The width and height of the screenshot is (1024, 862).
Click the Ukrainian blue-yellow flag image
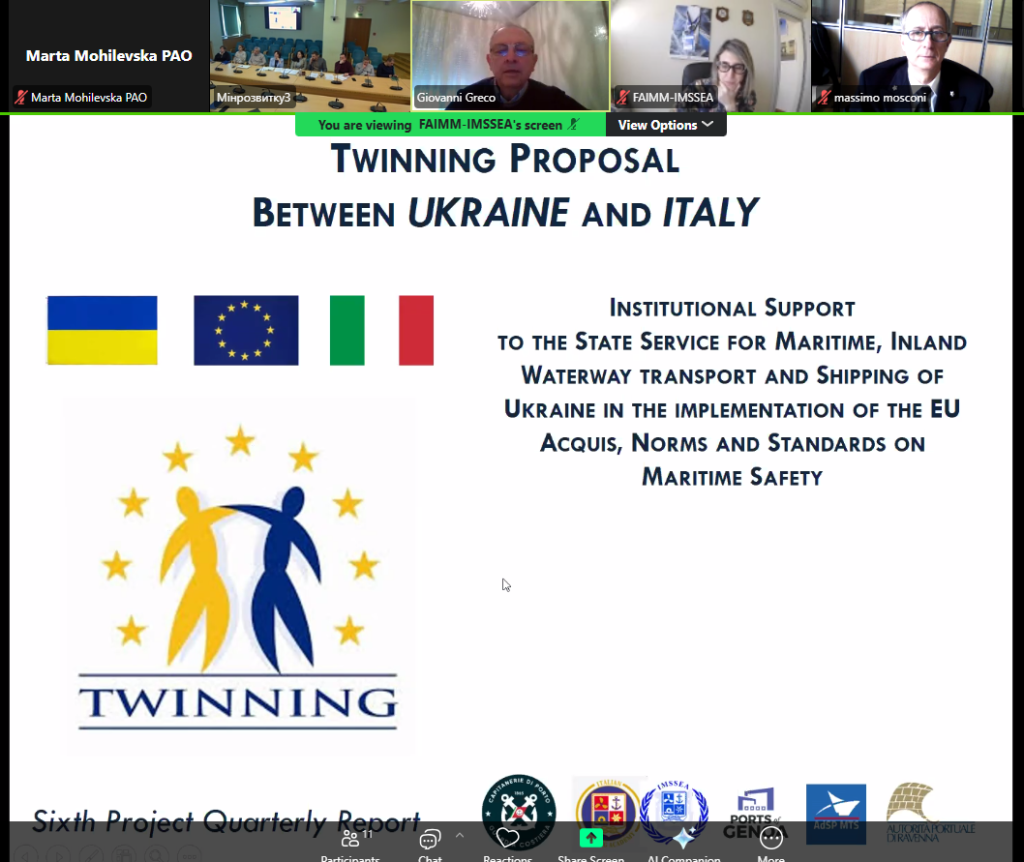(102, 330)
